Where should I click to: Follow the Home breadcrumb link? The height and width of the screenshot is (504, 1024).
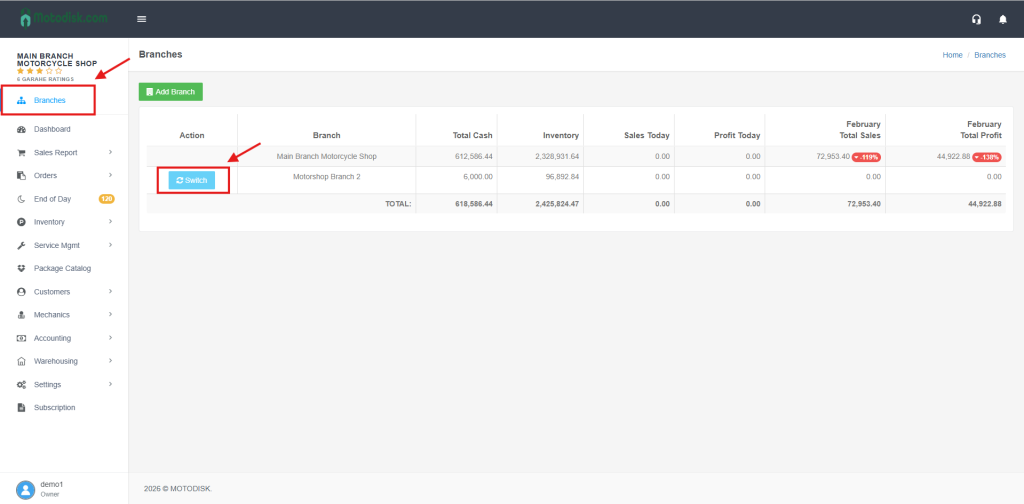pyautogui.click(x=952, y=55)
